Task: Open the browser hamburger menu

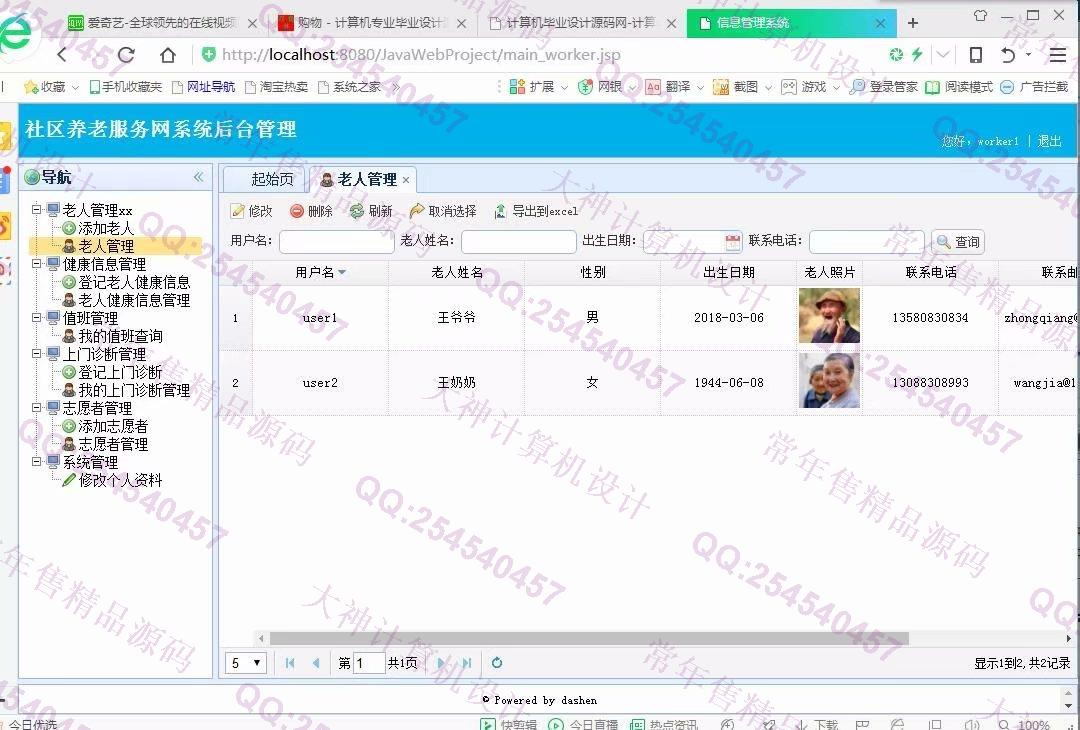Action: click(1057, 55)
